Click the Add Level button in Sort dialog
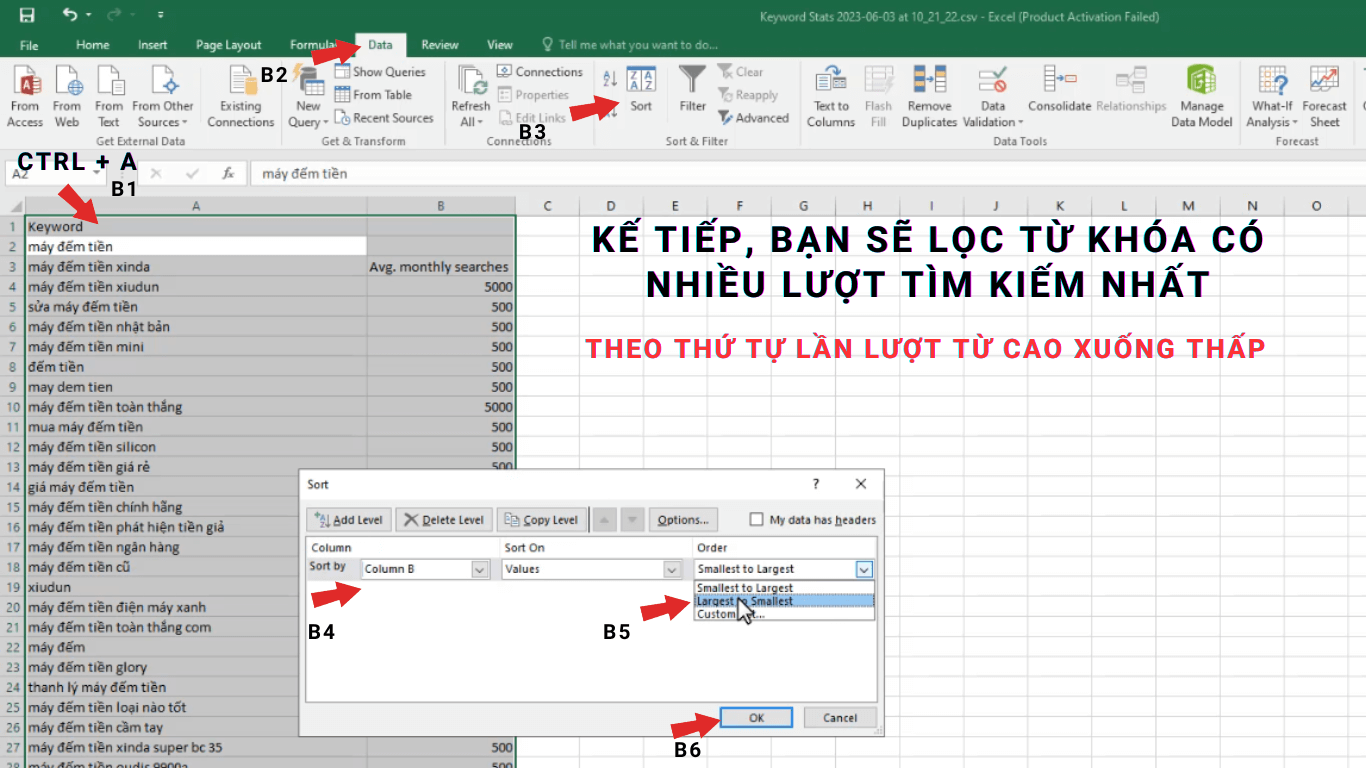 (348, 519)
